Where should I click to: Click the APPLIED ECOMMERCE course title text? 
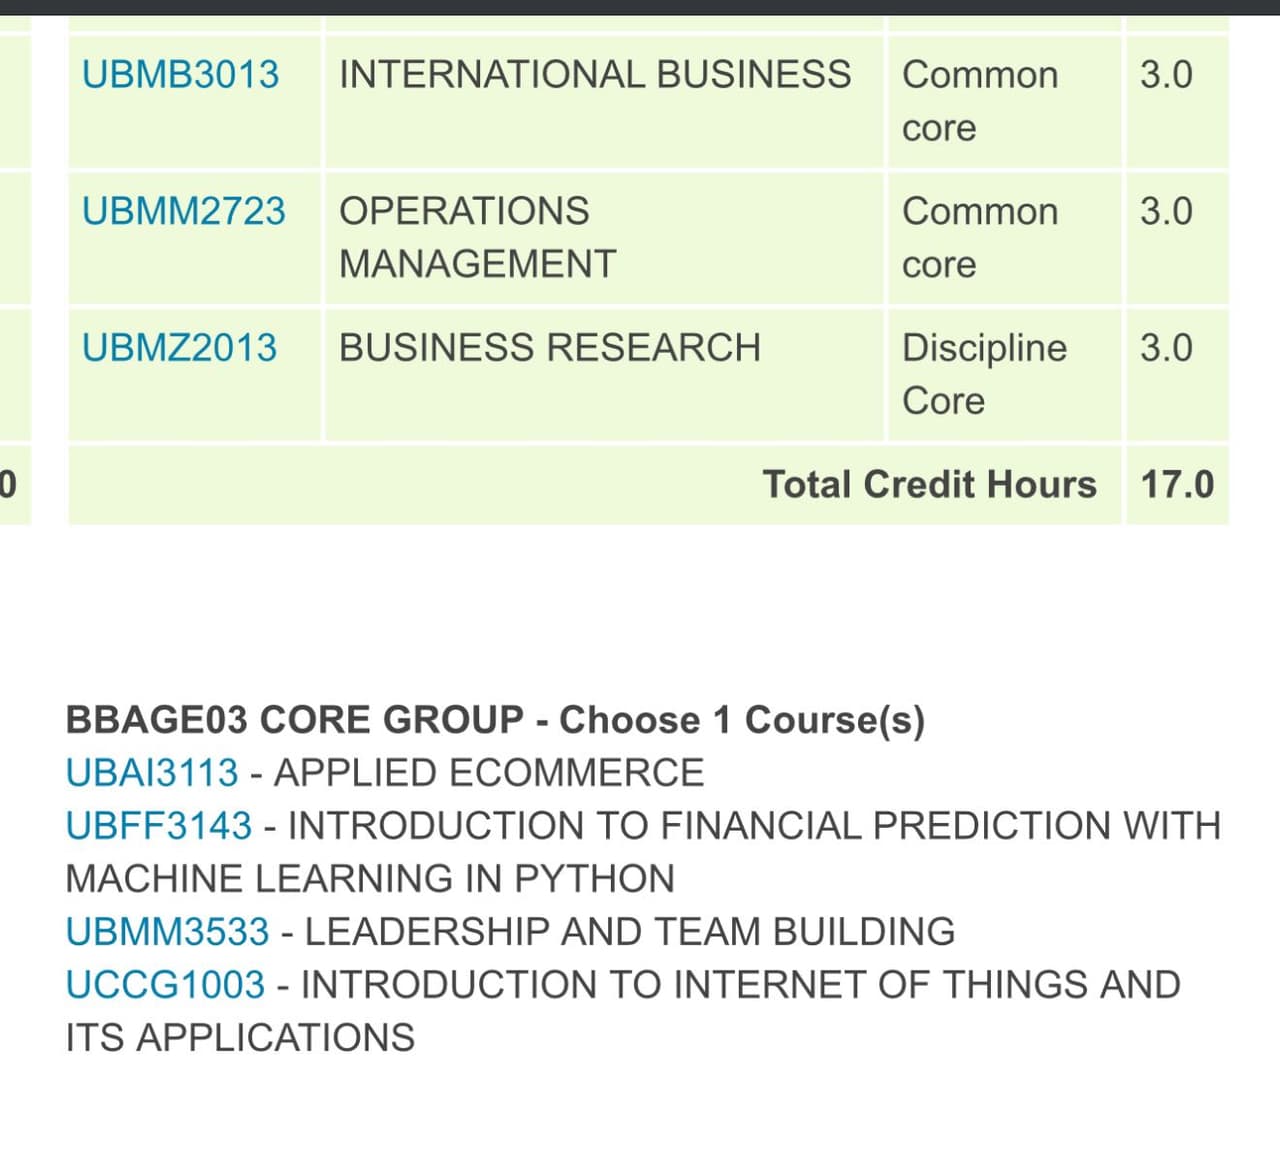pyautogui.click(x=489, y=773)
